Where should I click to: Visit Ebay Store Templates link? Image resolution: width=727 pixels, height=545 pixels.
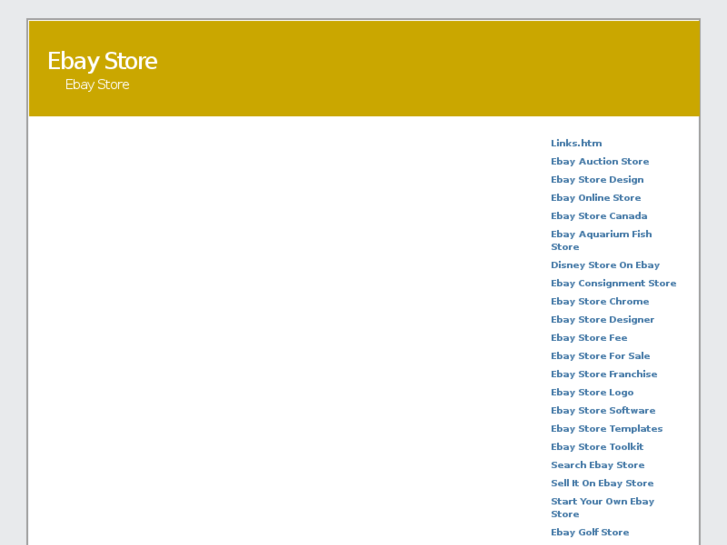click(x=607, y=429)
